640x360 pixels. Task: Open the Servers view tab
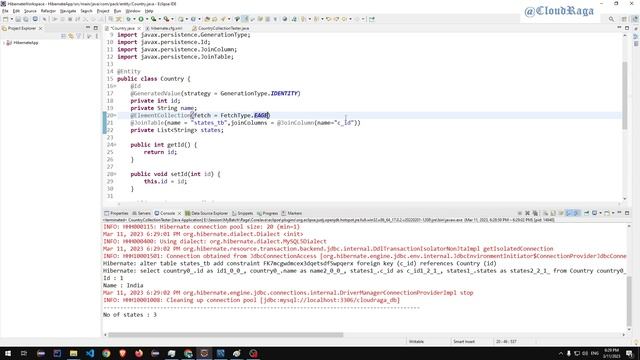142,213
